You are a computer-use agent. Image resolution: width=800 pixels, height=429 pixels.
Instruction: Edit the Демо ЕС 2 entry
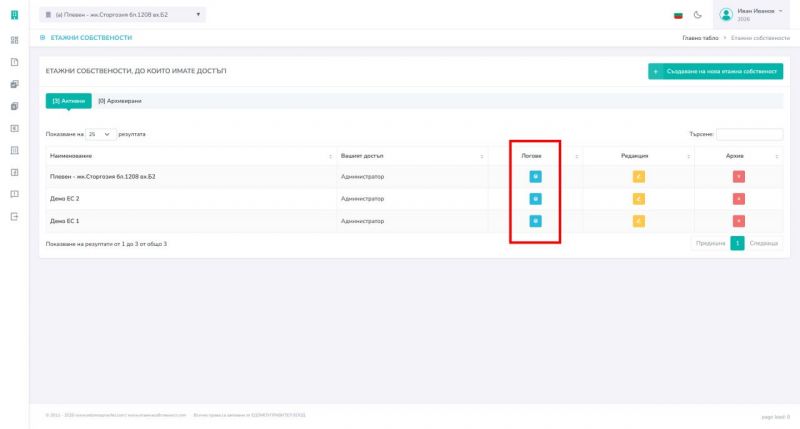639,198
